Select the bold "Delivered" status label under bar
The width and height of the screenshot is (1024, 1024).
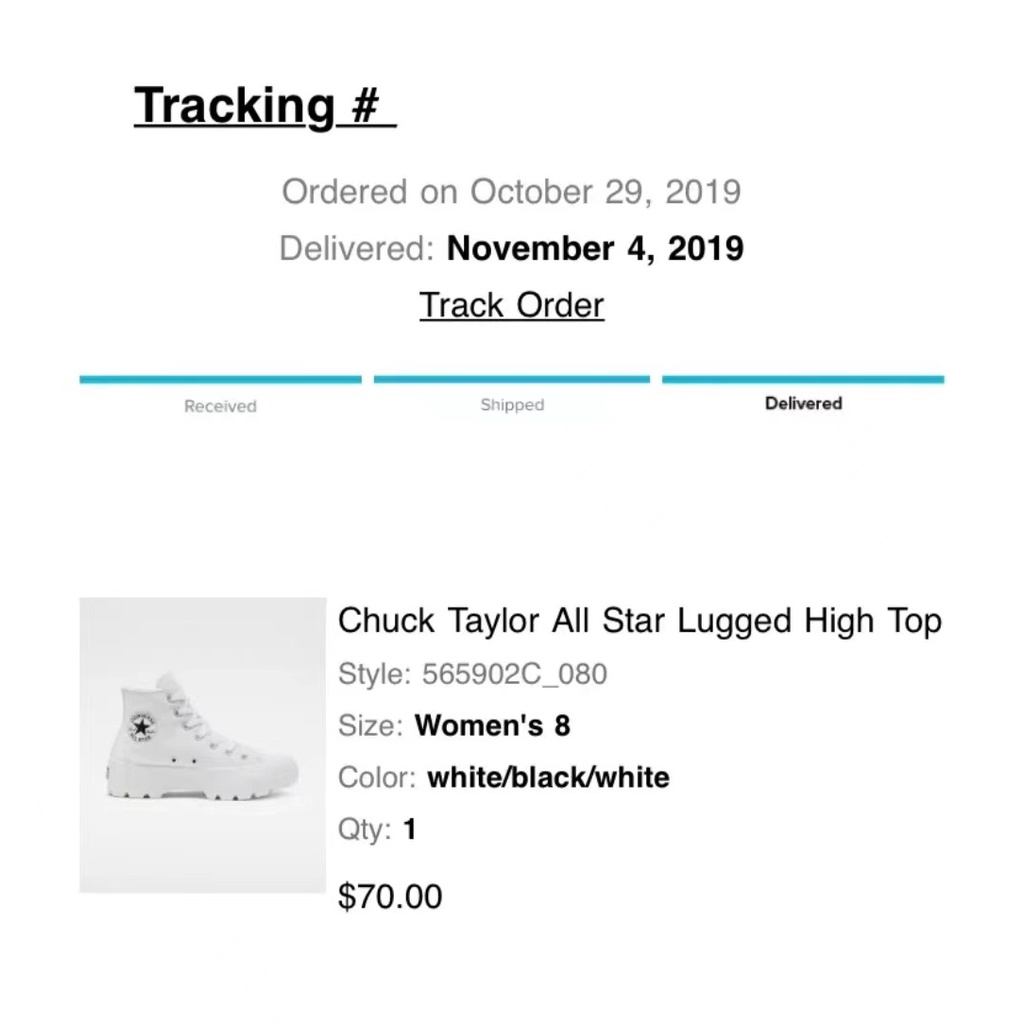point(803,404)
